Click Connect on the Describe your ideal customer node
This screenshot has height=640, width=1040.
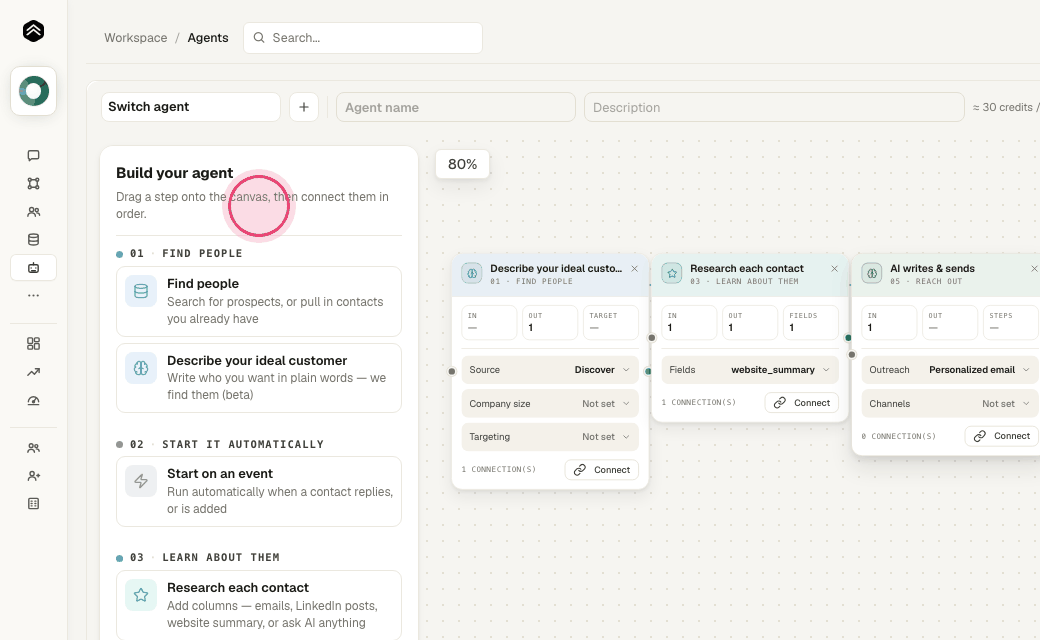point(602,470)
